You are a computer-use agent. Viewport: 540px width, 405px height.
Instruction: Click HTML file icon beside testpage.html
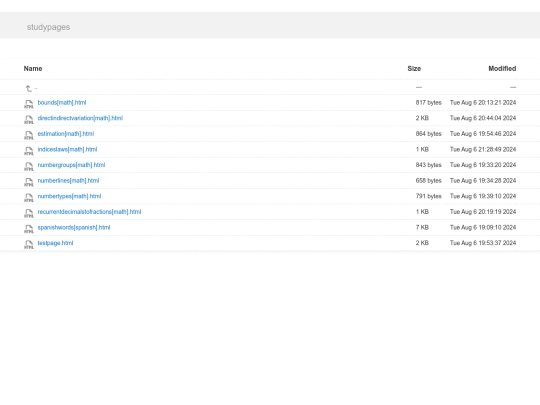tap(29, 245)
